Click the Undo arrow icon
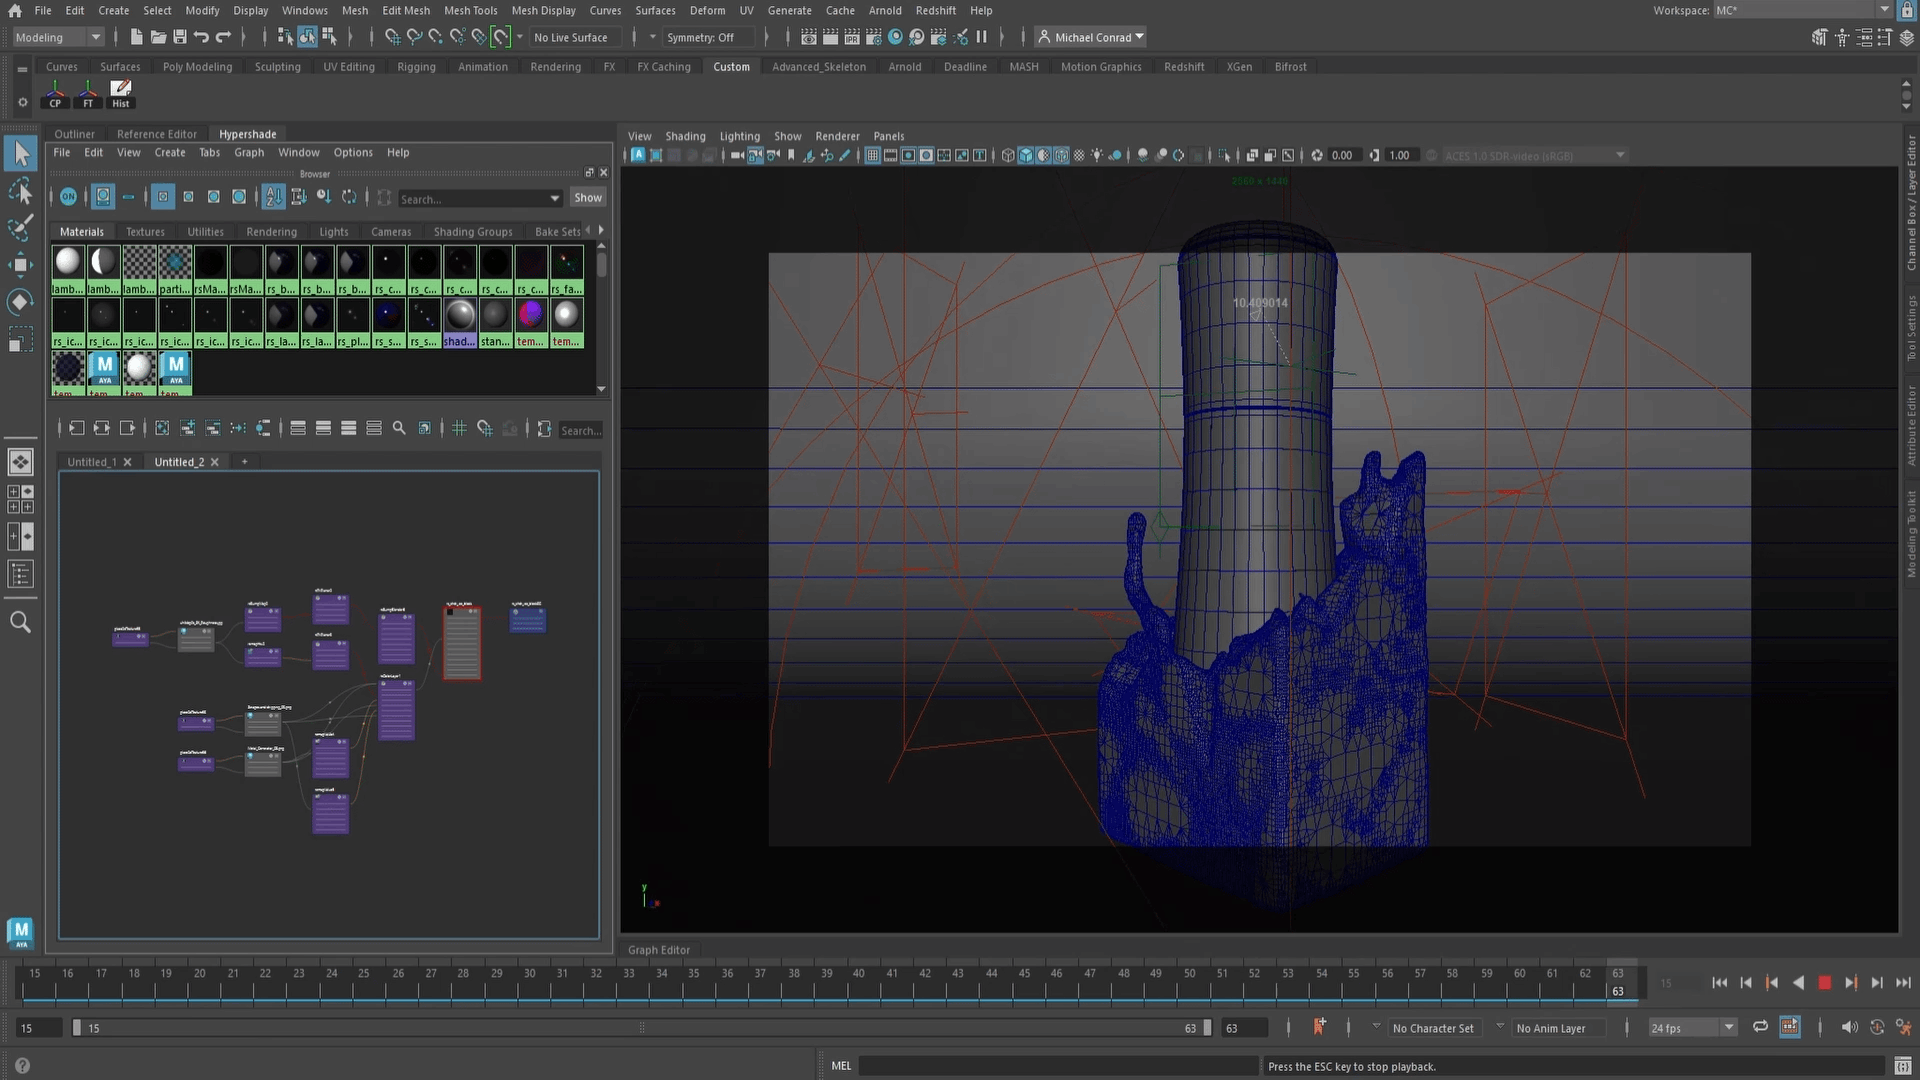The width and height of the screenshot is (1920, 1080). (201, 37)
